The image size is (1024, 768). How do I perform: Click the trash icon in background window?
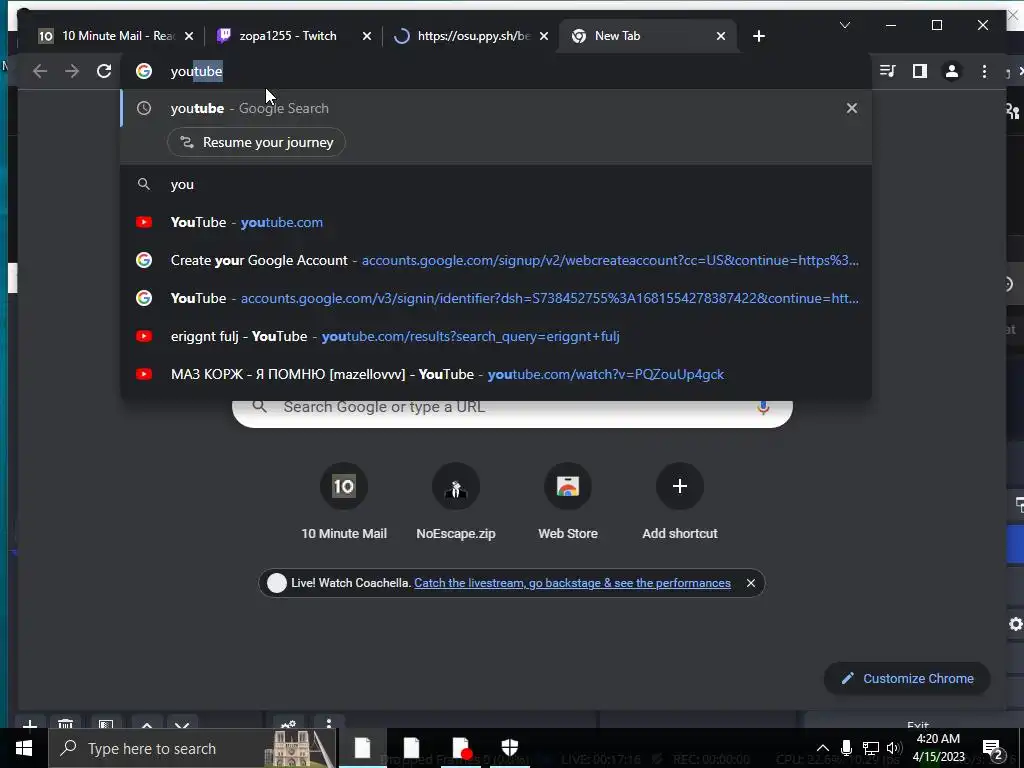tap(65, 724)
